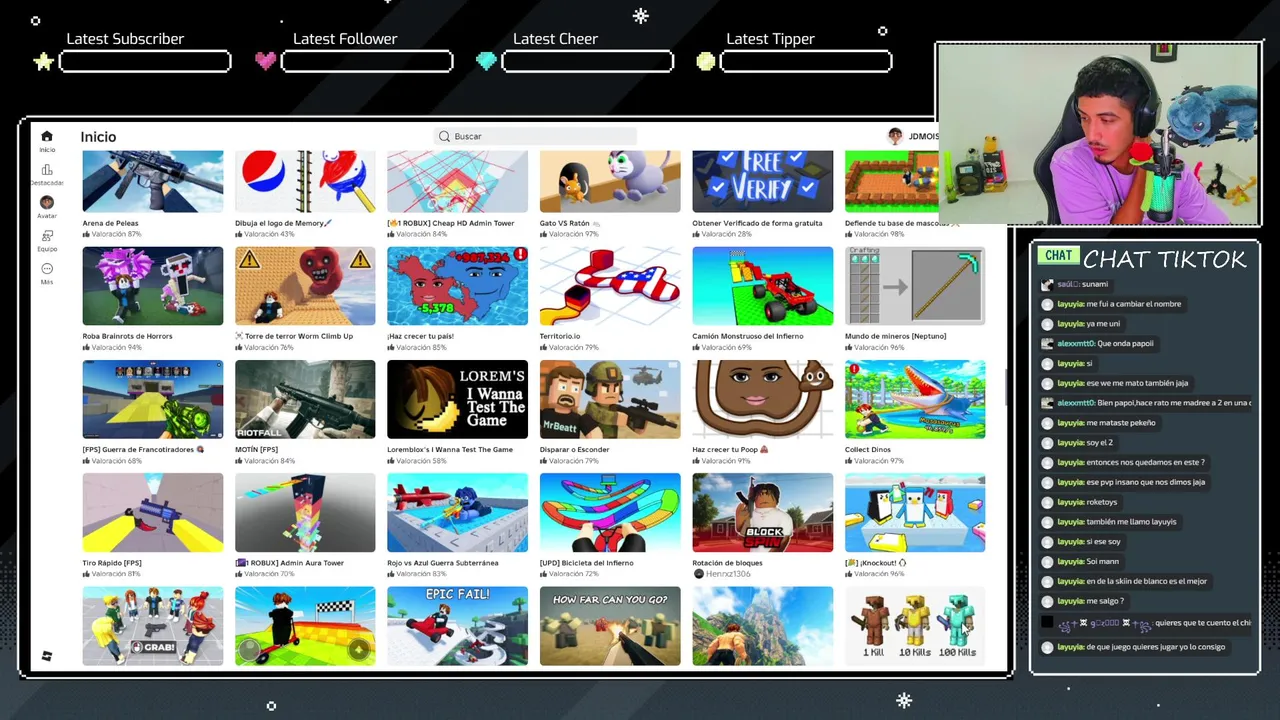Open the 1 Kill 10 Kills 100 Kills thumbnail
Image resolution: width=1280 pixels, height=720 pixels.
915,626
